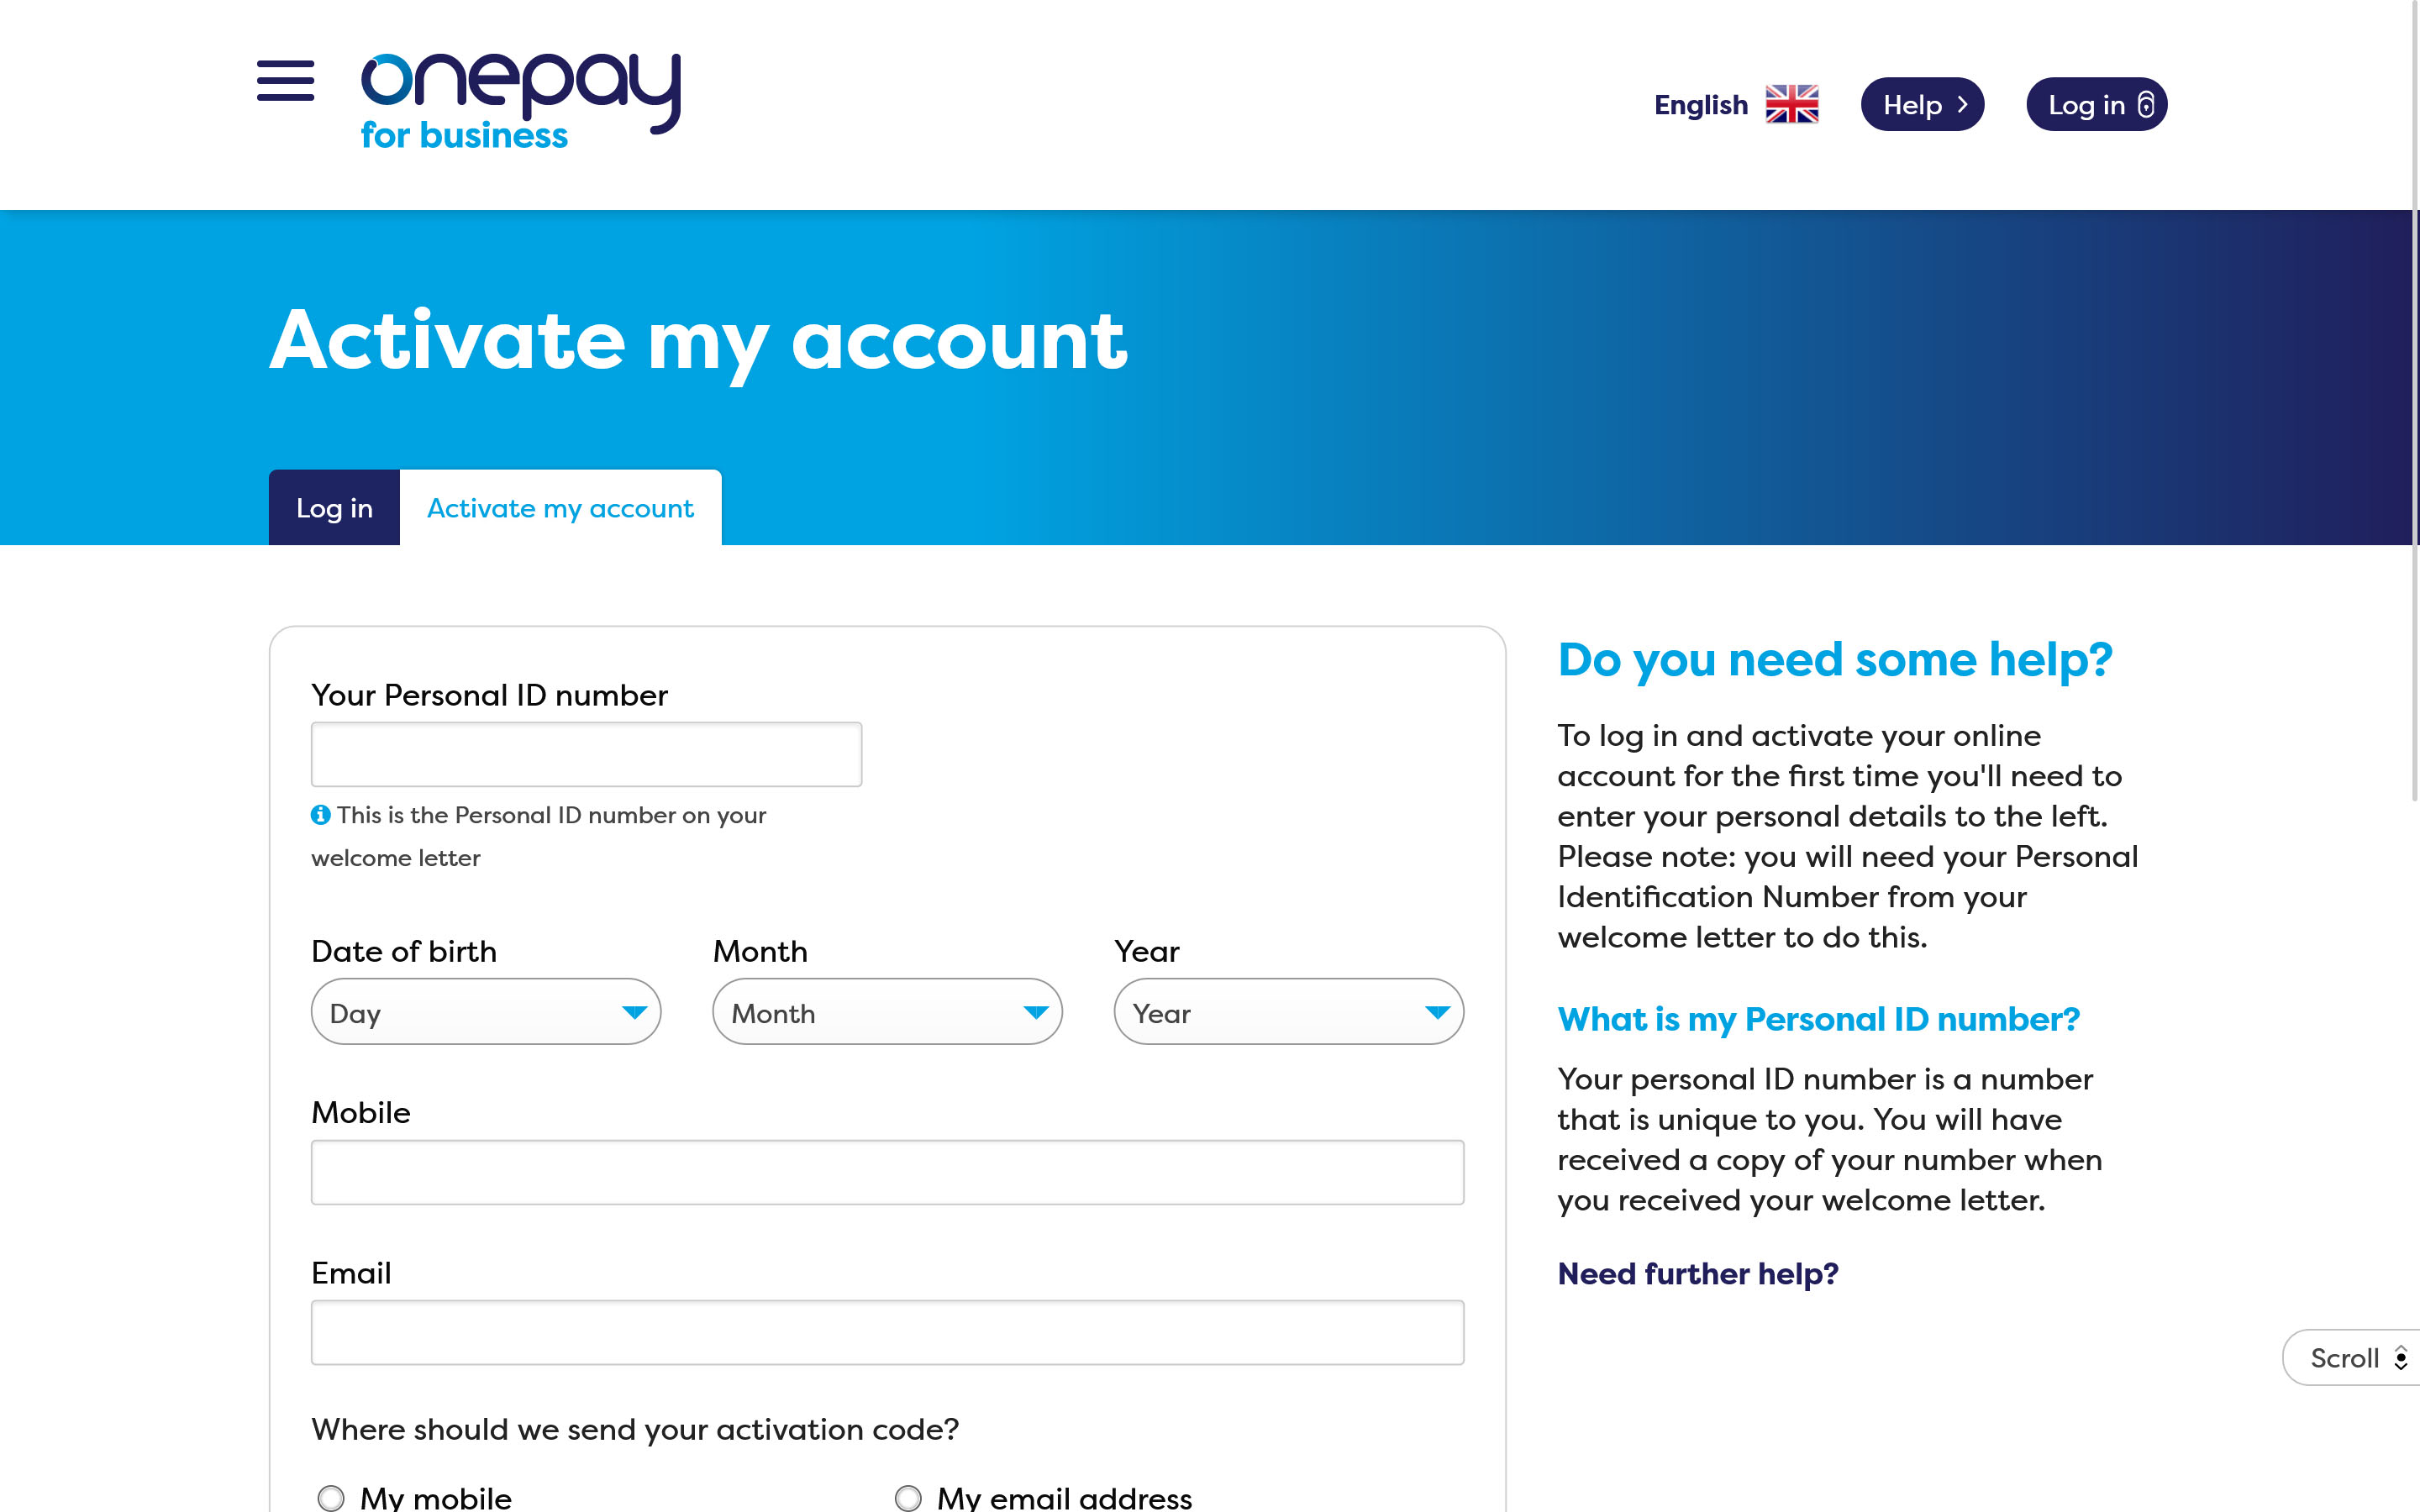Select the My mobile radio option

click(331, 1497)
